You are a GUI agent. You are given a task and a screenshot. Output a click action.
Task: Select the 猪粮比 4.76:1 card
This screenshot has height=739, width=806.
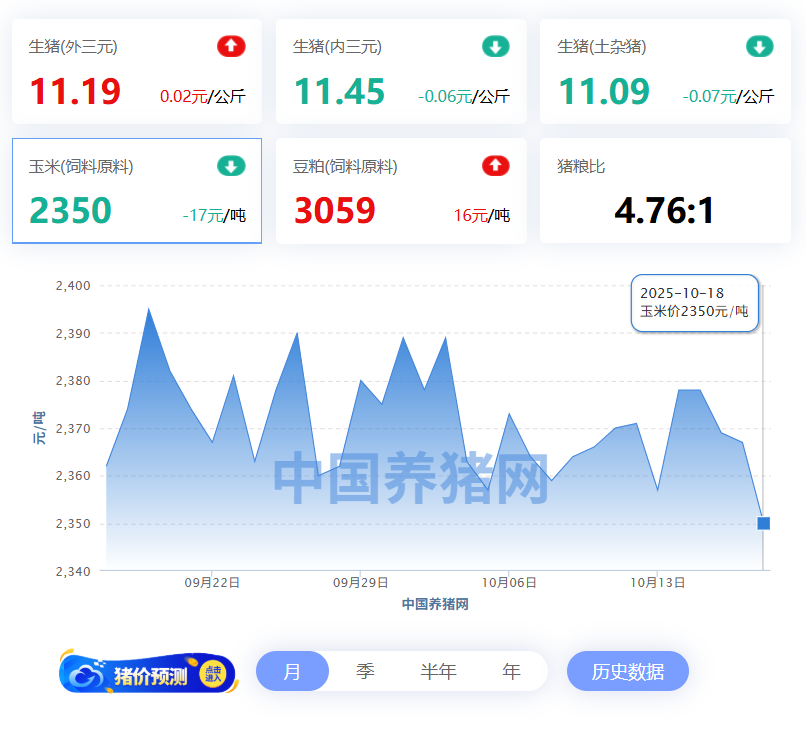665,191
